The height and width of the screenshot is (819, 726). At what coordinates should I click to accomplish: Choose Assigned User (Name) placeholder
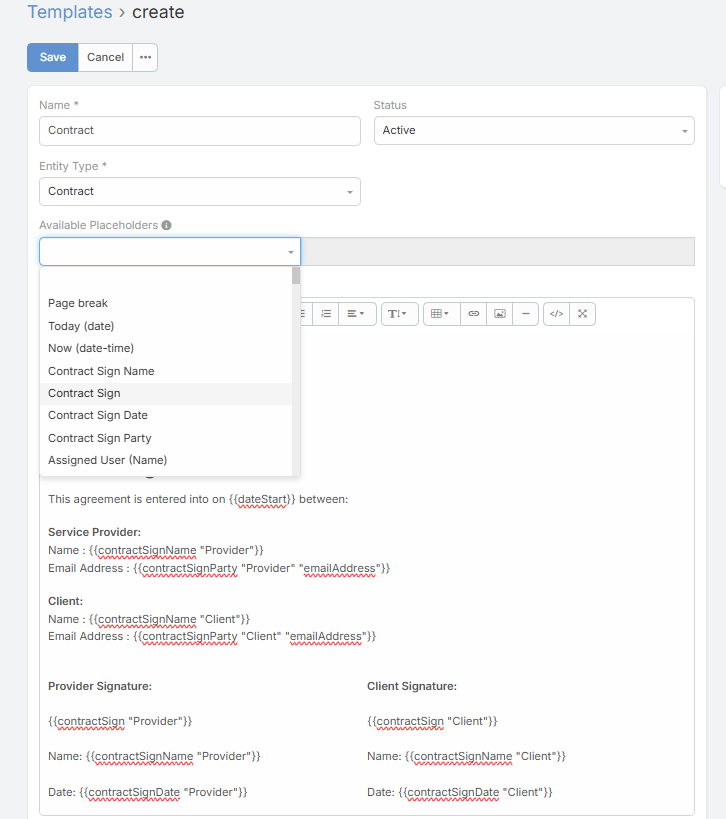[x=107, y=460]
